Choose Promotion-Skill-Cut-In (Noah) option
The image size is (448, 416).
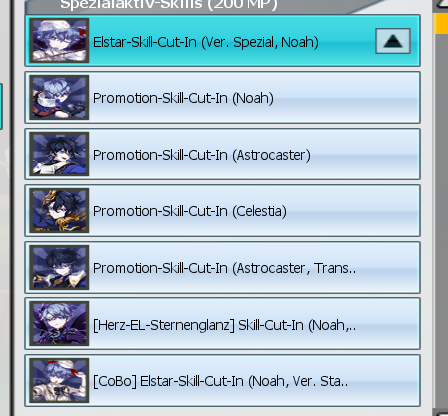222,97
